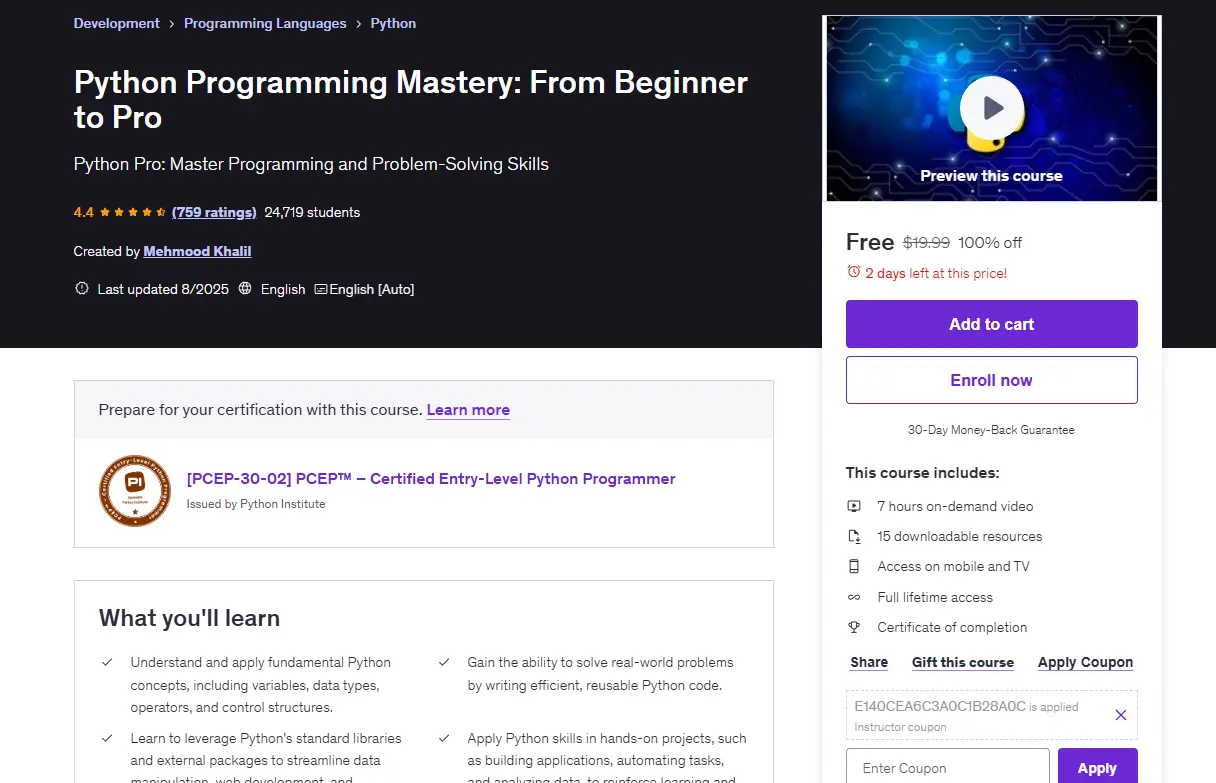The width and height of the screenshot is (1216, 783).
Task: Click the PCEP certification badge
Action: [135, 491]
